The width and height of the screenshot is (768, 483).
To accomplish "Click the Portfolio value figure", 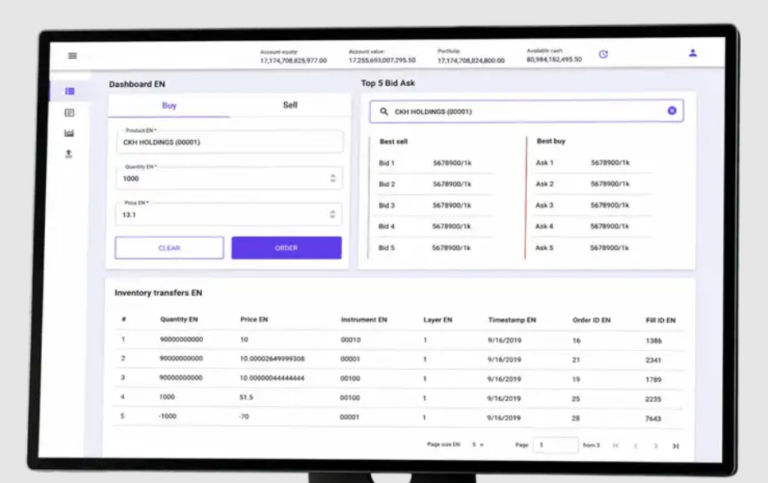I will coord(471,60).
